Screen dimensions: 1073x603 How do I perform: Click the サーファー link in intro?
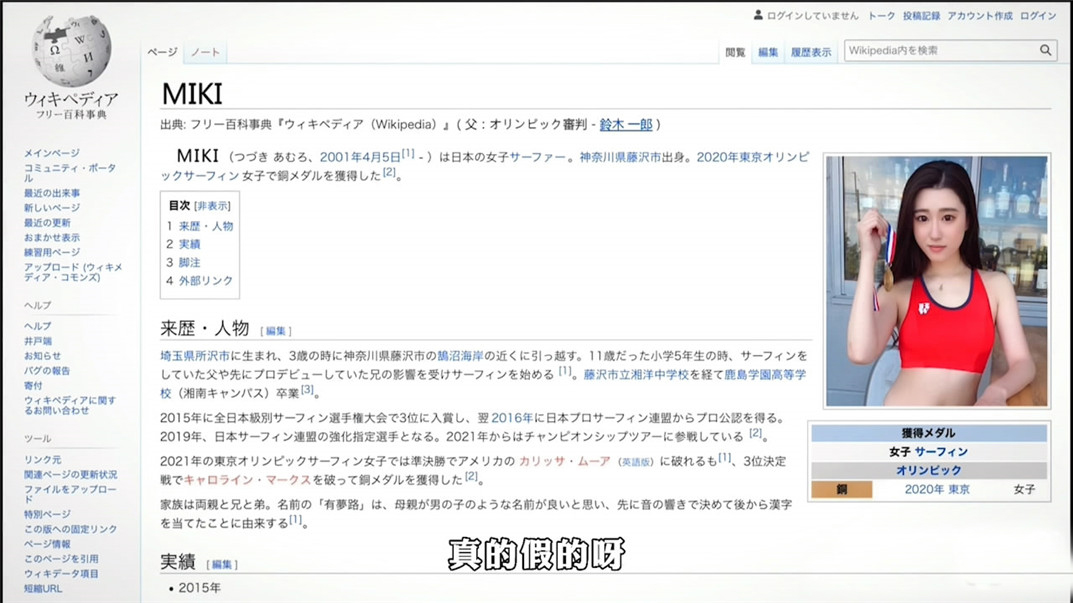(x=537, y=157)
